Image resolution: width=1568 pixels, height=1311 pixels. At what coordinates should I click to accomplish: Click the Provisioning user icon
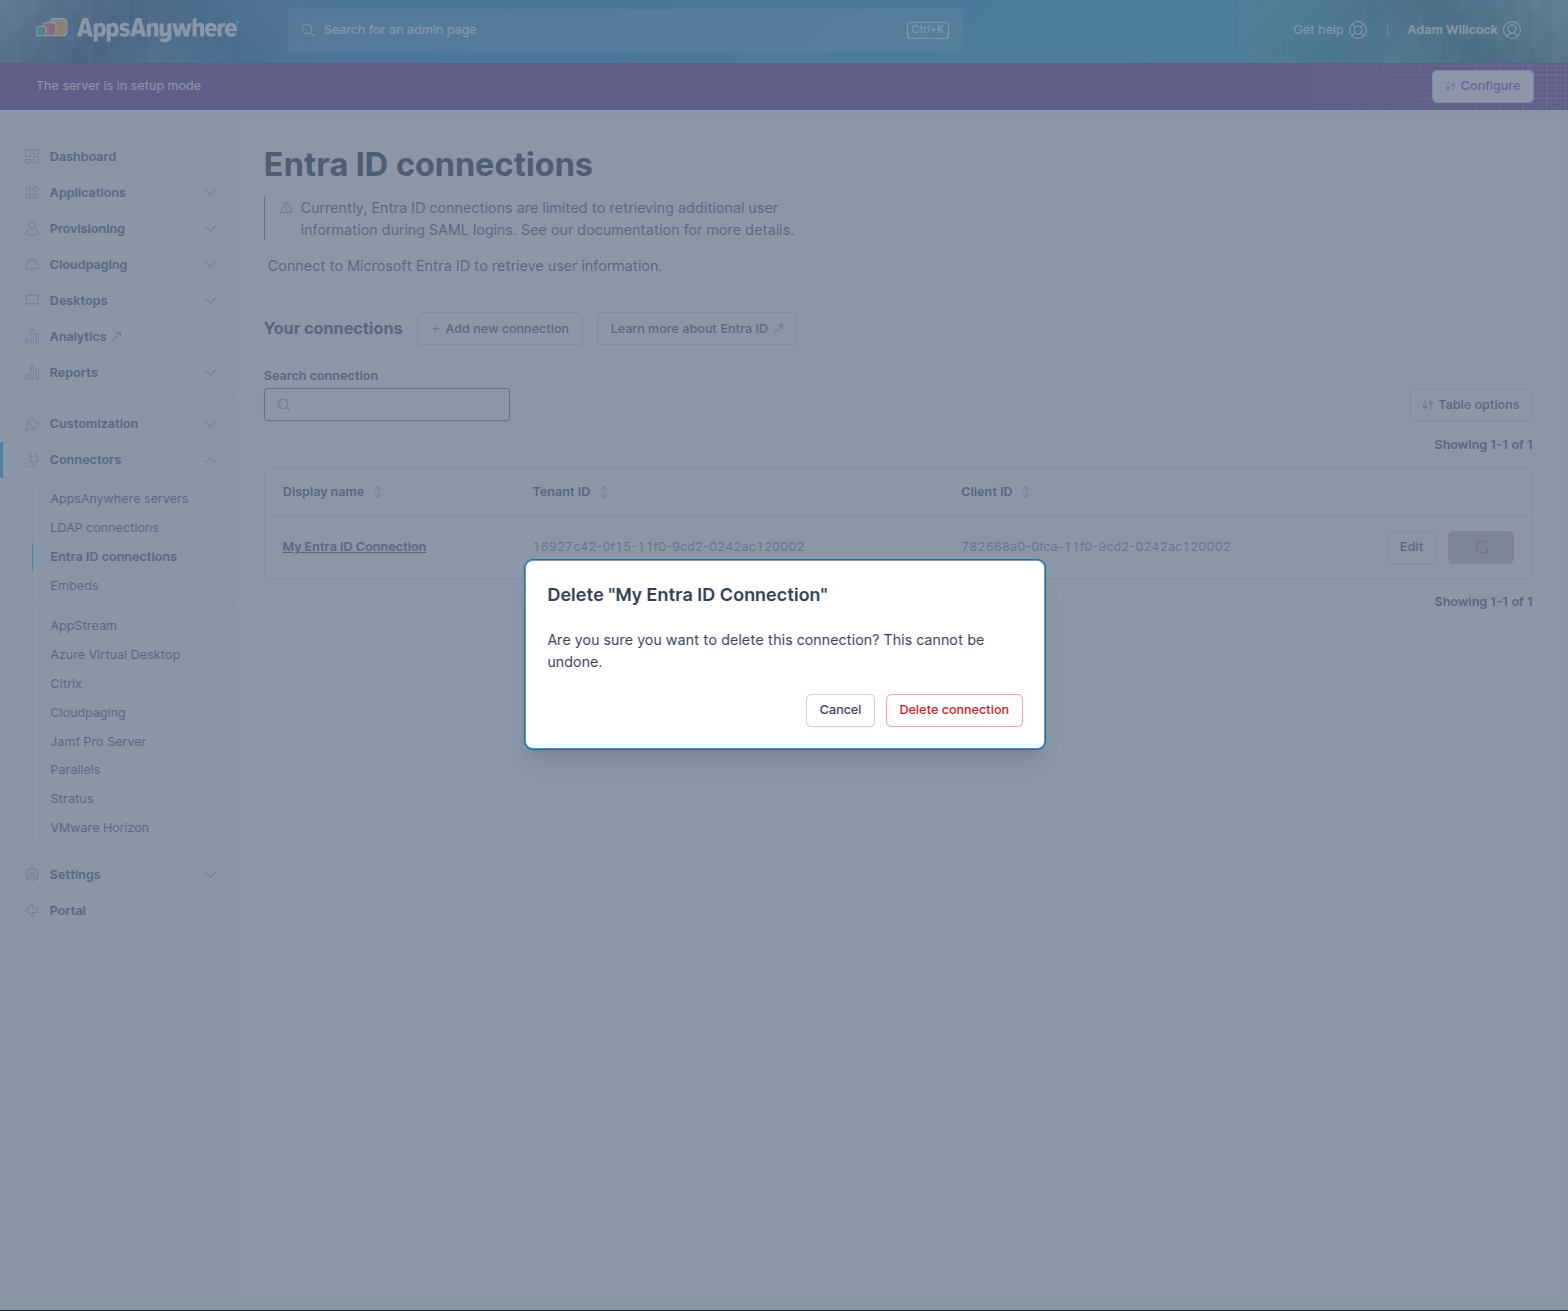[x=32, y=229]
